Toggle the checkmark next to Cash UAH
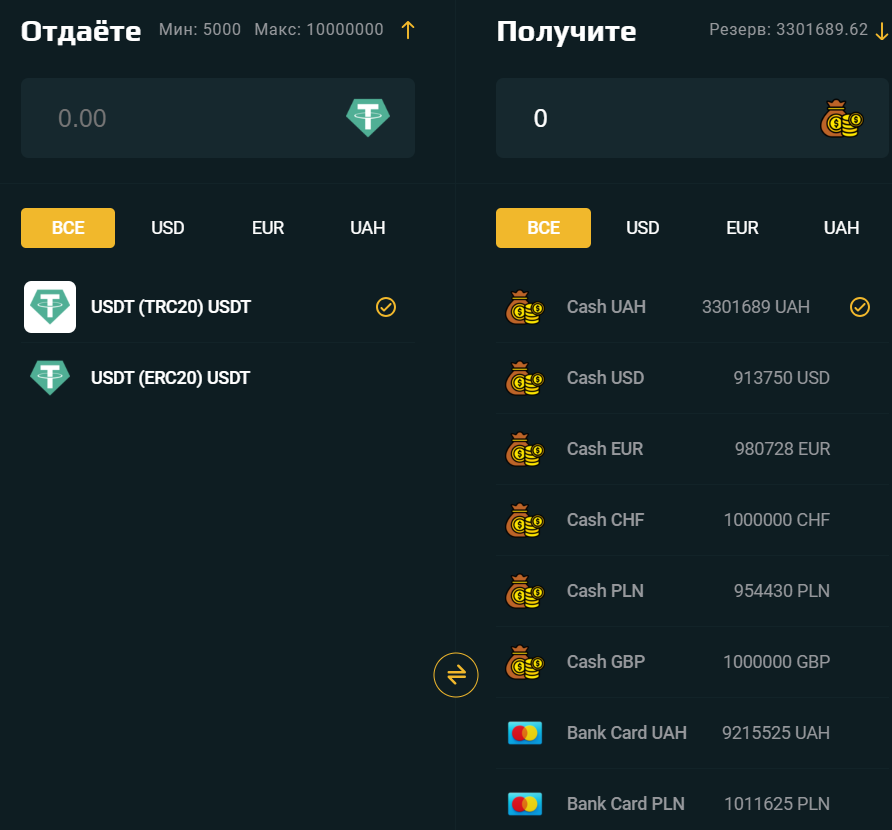 click(860, 307)
